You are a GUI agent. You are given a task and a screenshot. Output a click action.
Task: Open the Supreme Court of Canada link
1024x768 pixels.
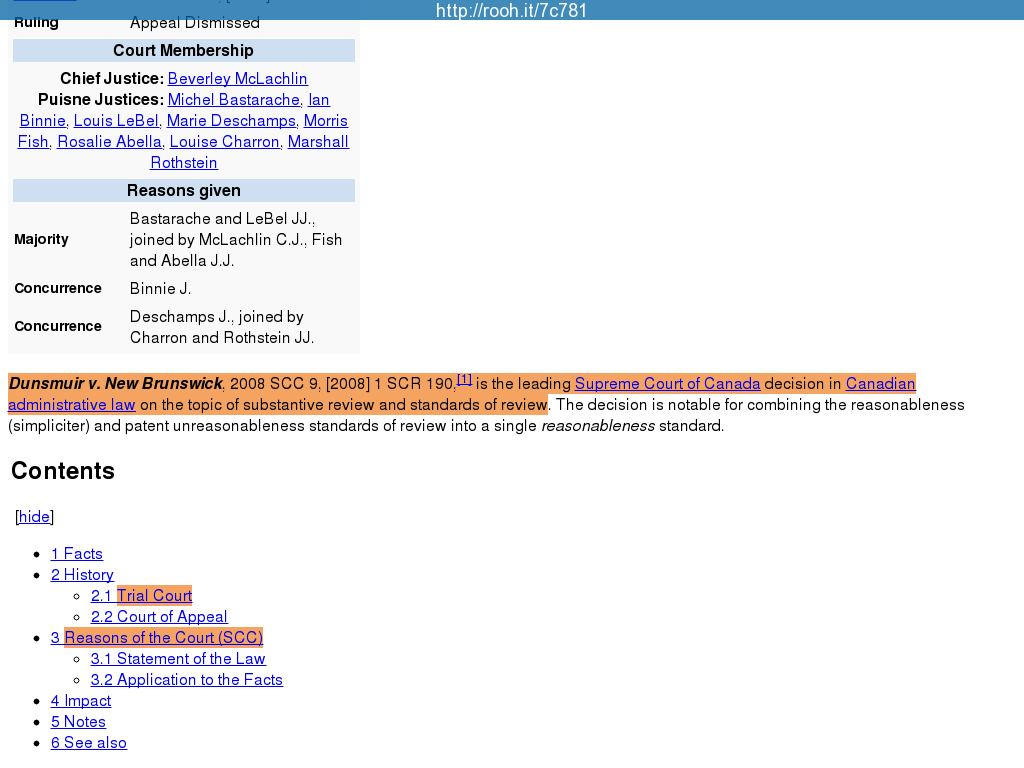(x=667, y=384)
